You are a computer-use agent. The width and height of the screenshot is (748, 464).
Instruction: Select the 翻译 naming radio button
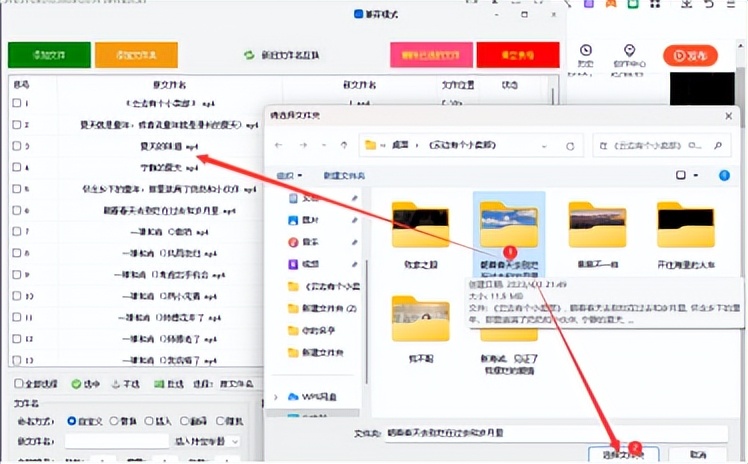(x=184, y=421)
